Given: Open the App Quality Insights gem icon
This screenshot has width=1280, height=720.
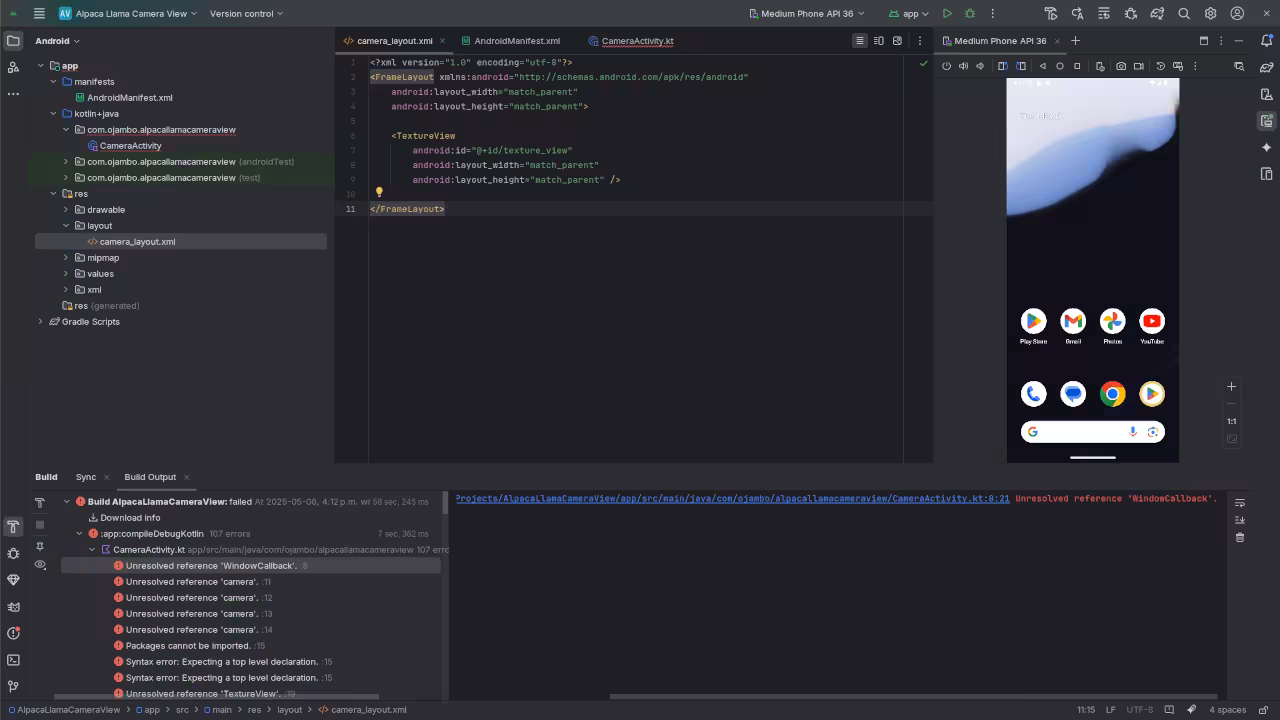Looking at the screenshot, I should point(13,580).
